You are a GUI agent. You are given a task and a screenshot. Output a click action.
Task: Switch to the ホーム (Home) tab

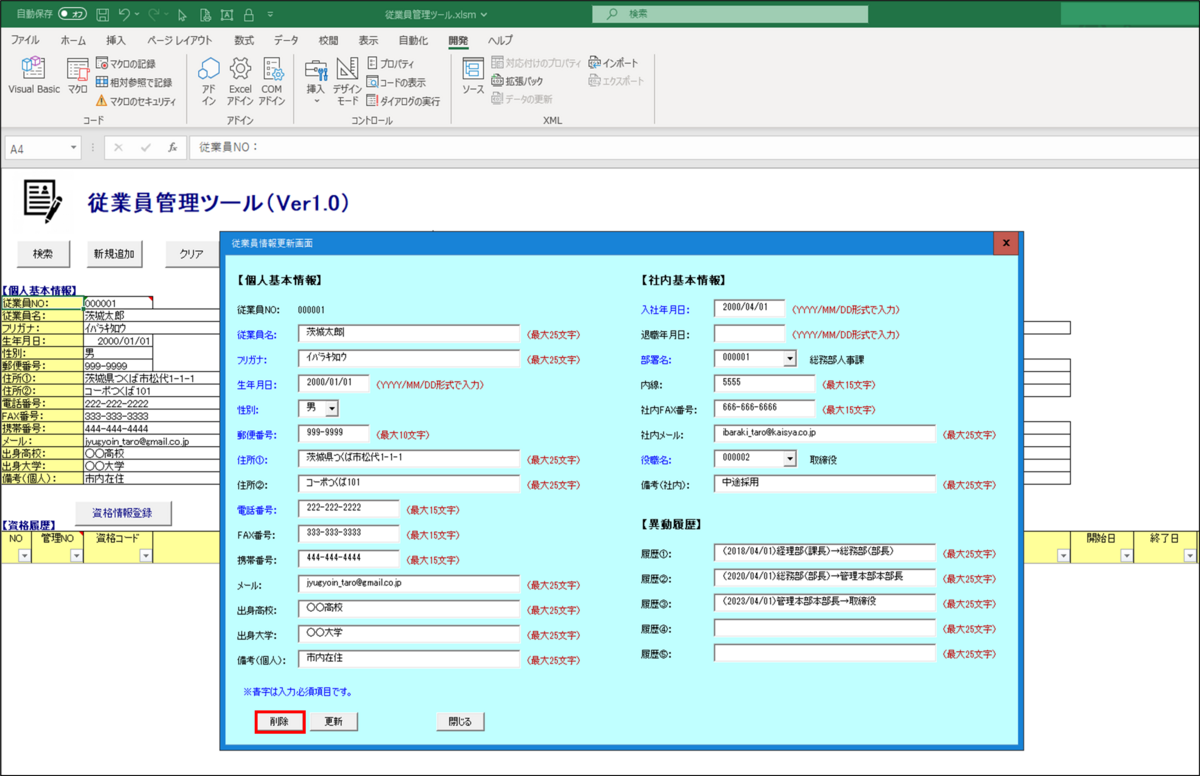point(73,40)
